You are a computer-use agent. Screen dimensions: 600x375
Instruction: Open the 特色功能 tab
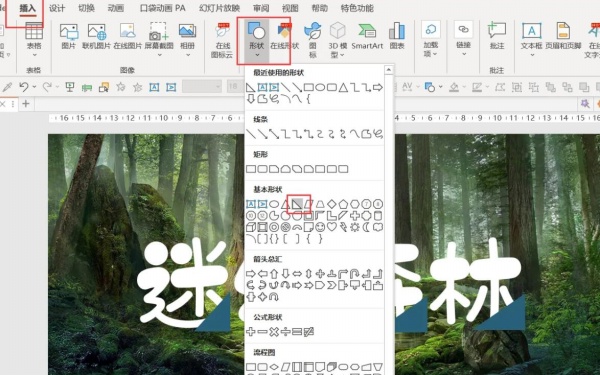[x=357, y=8]
